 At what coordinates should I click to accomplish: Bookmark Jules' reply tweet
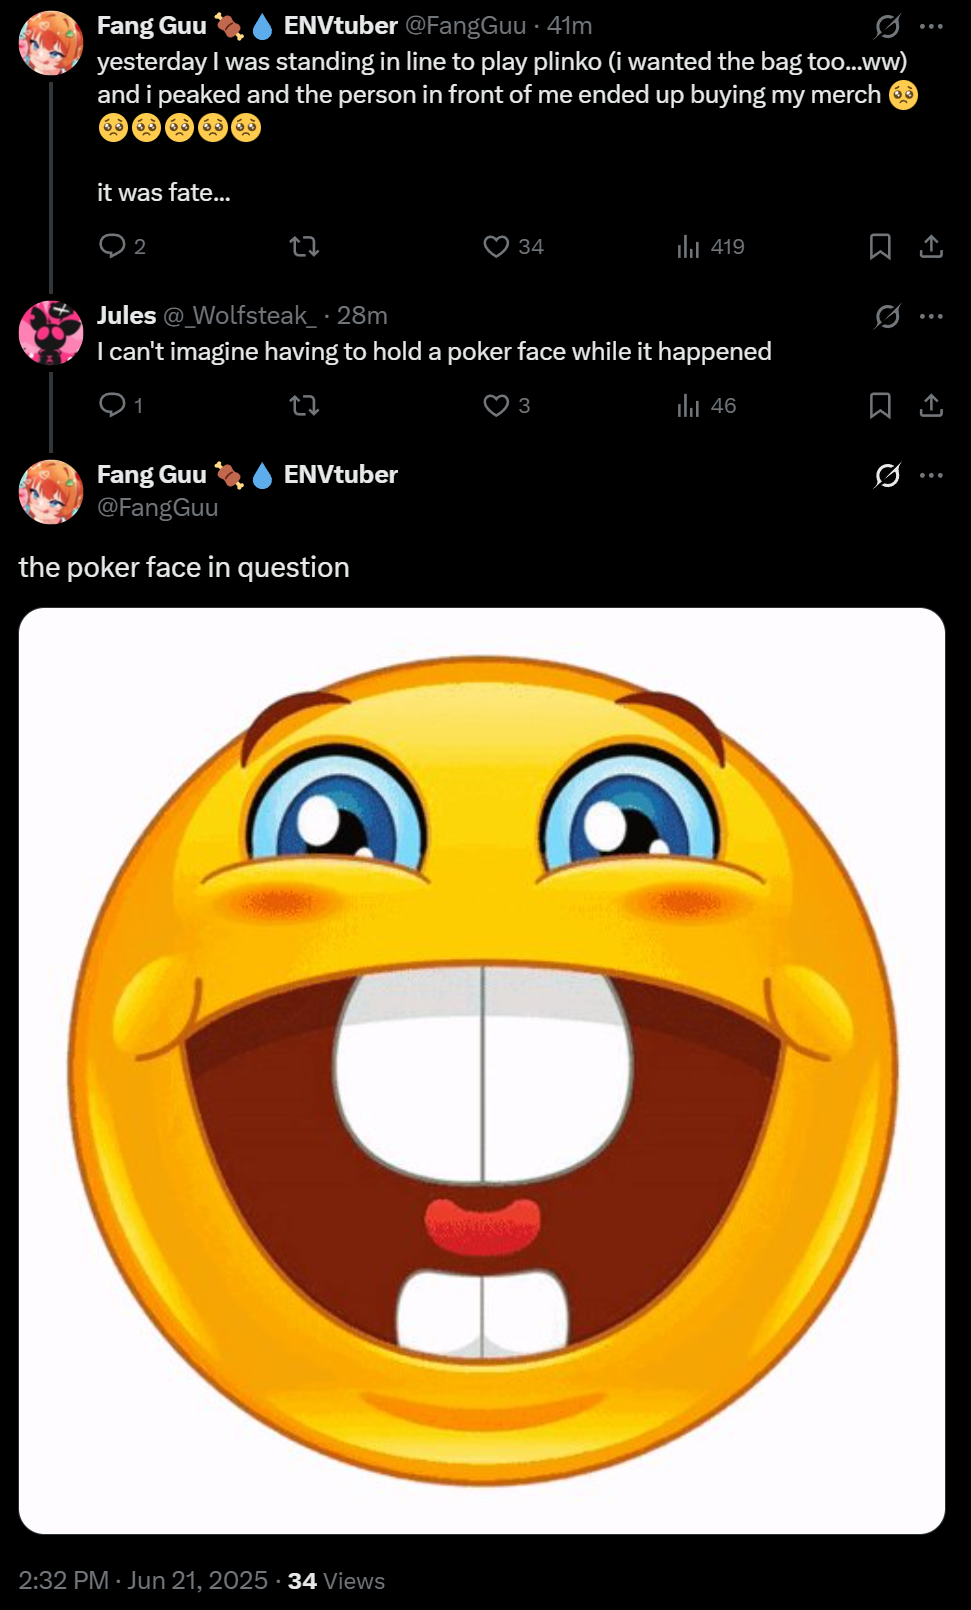[880, 405]
